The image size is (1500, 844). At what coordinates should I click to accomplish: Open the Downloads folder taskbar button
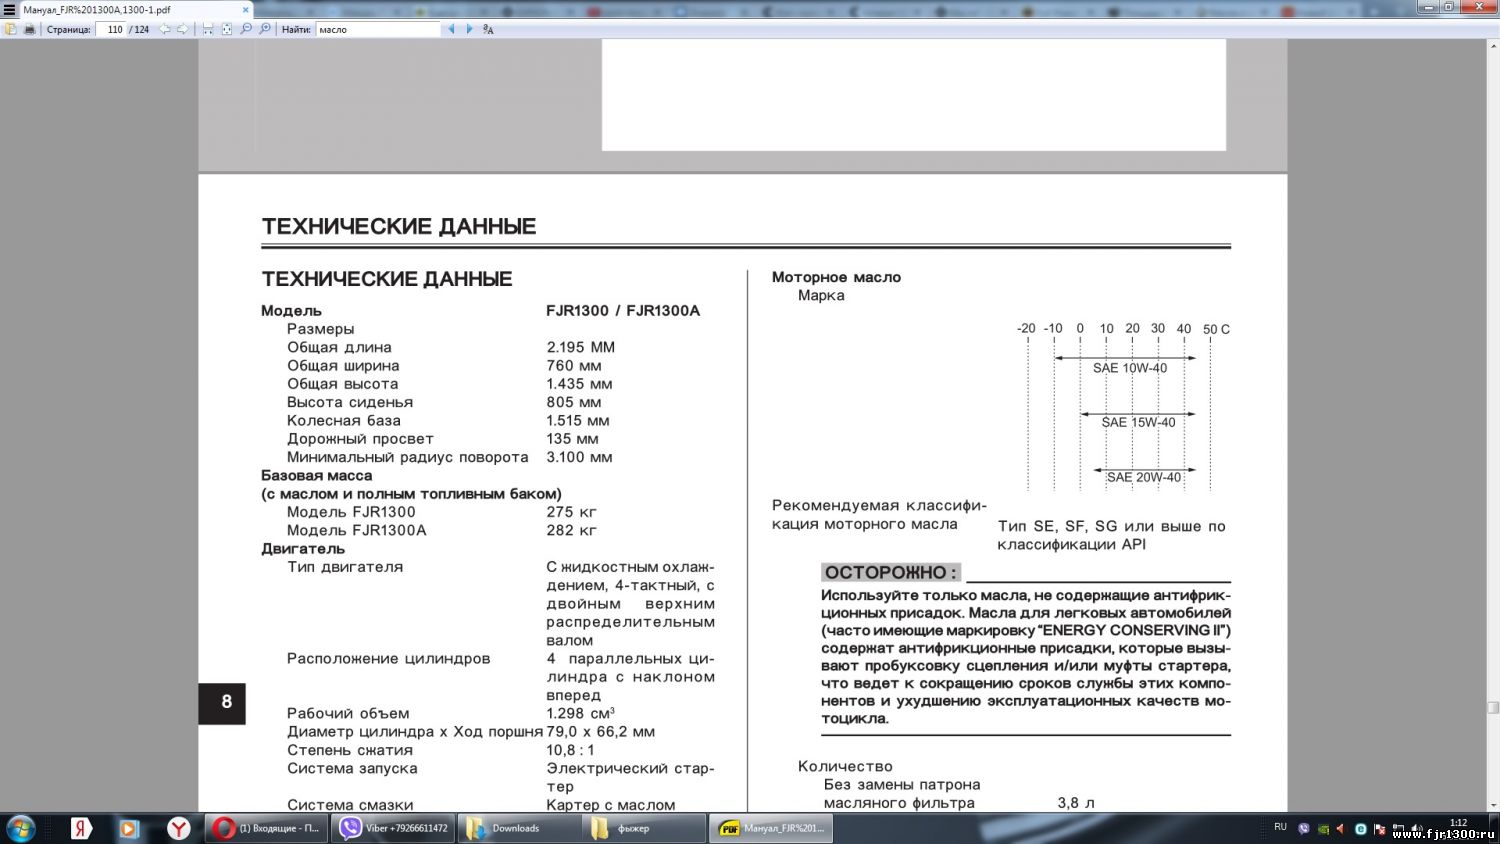(x=520, y=828)
